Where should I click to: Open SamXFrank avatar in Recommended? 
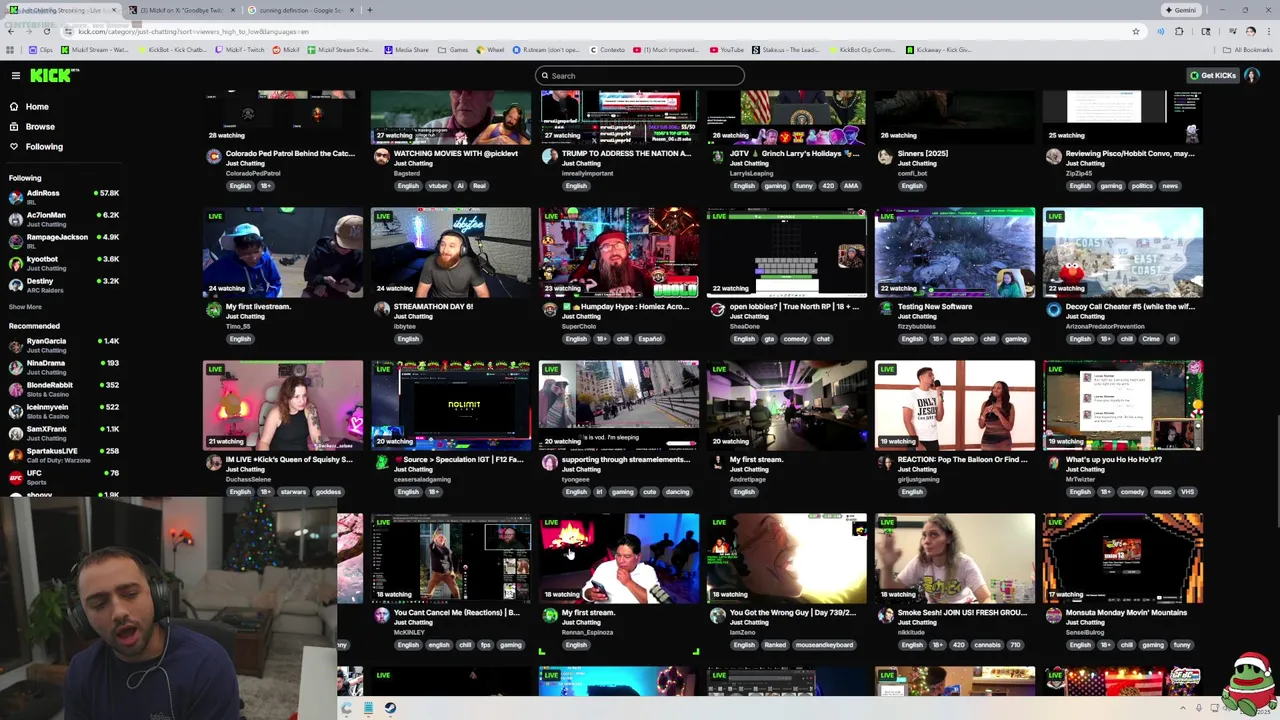point(15,432)
